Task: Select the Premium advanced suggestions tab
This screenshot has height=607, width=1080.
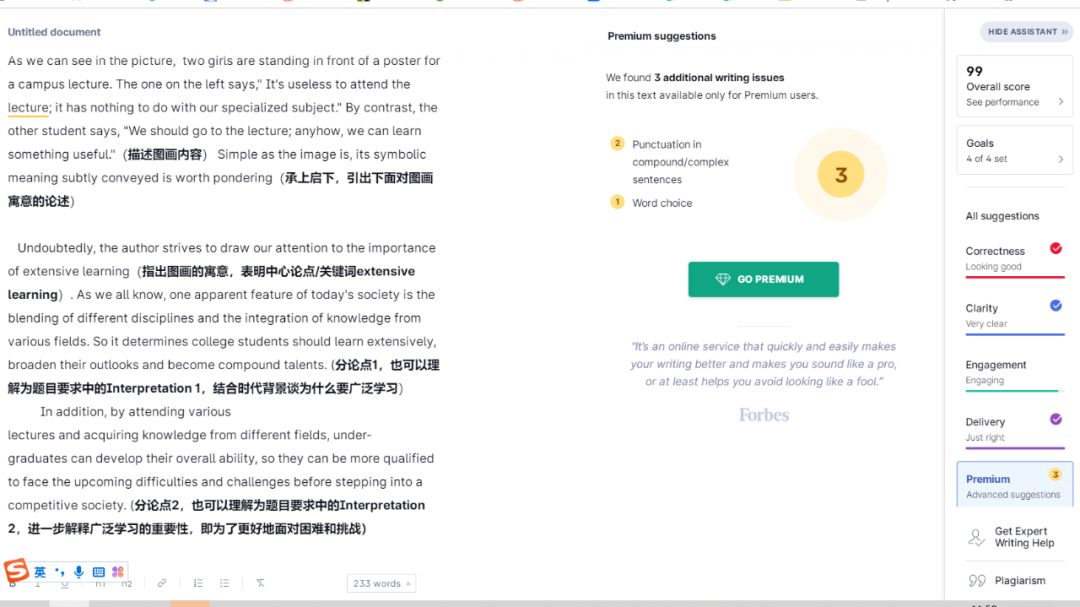Action: 1014,486
